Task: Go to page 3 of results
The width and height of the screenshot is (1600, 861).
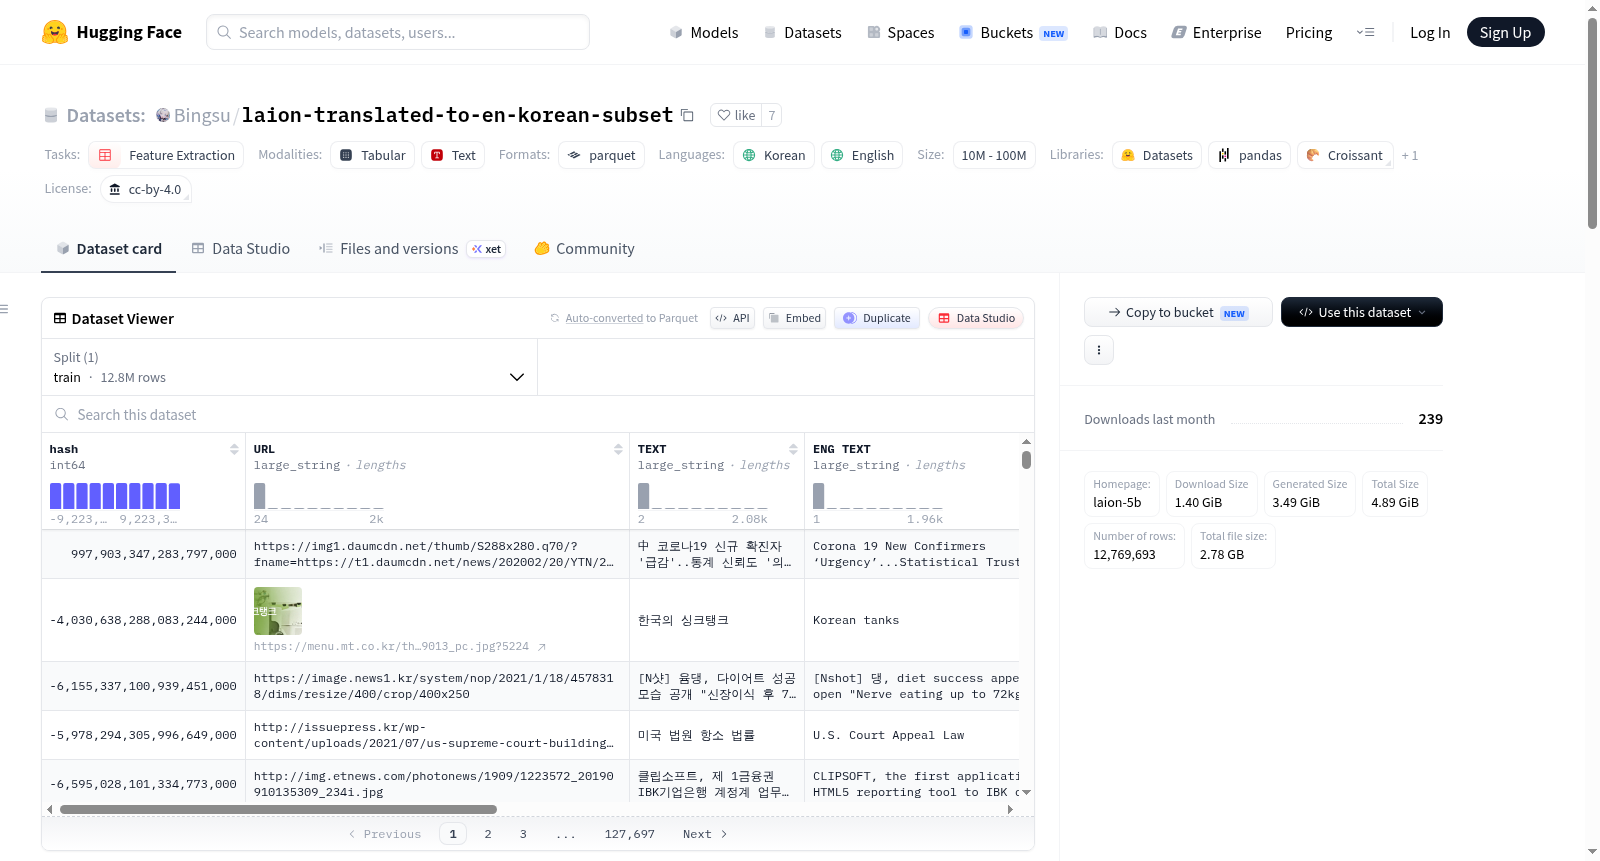Action: click(523, 834)
